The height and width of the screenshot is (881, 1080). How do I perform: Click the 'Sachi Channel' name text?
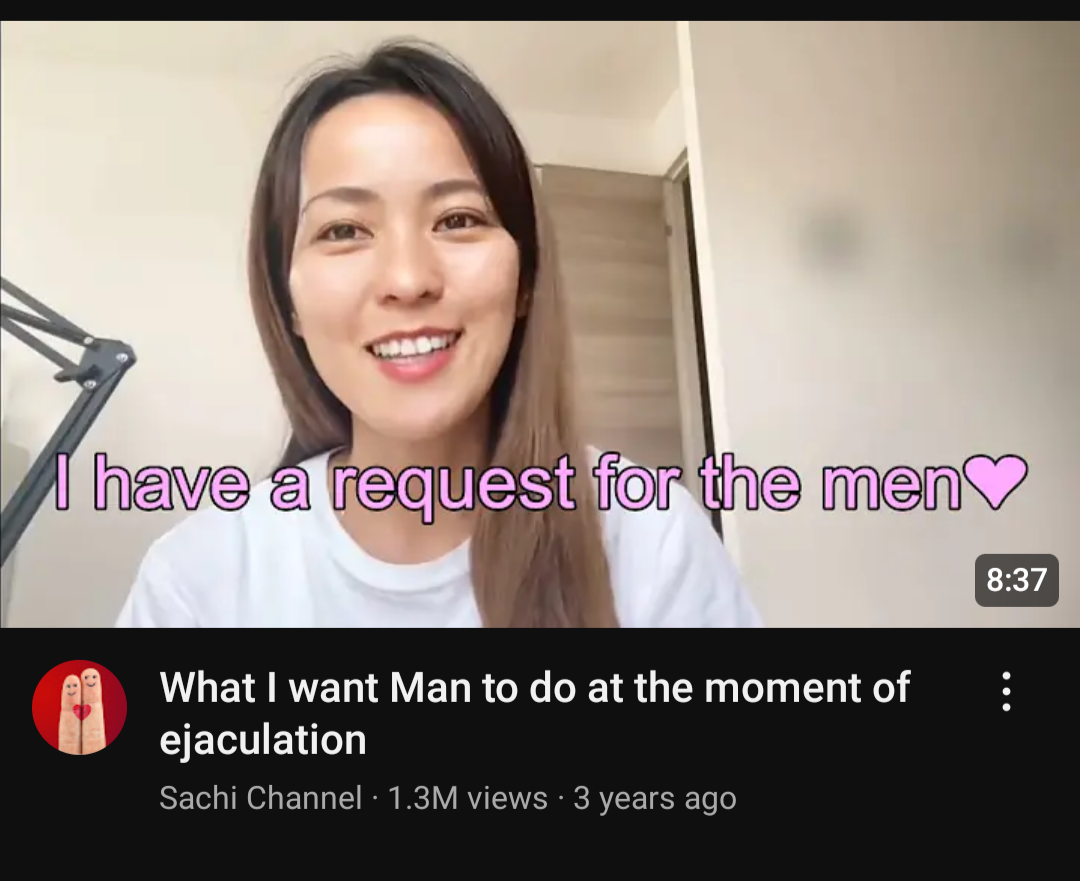pos(260,798)
